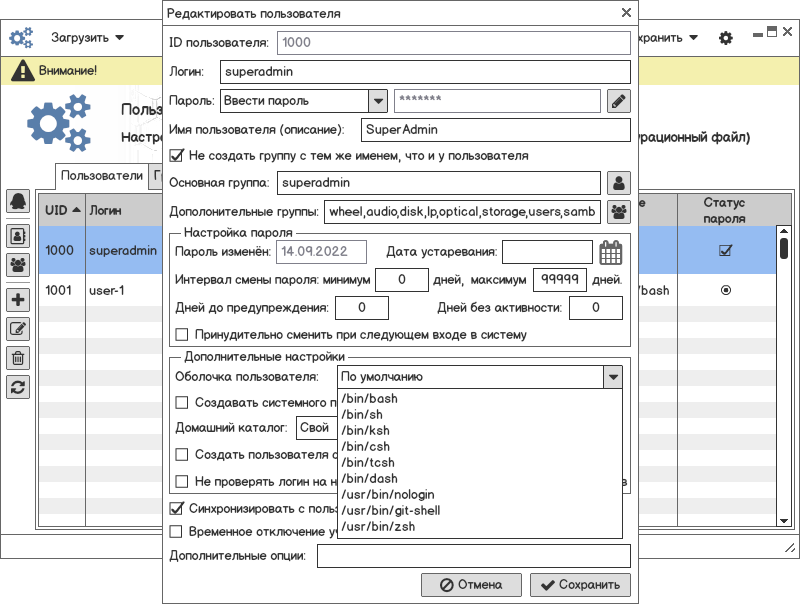This screenshot has width=800, height=604.
Task: Refresh the list with reload icon
Action: [18, 387]
